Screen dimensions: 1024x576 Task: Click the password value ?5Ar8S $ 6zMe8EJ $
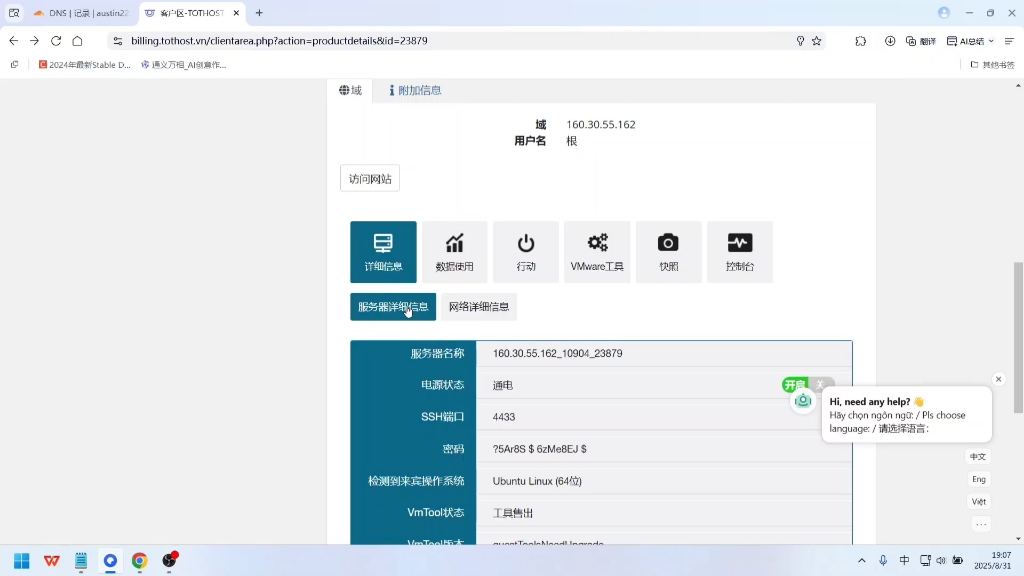[539, 449]
